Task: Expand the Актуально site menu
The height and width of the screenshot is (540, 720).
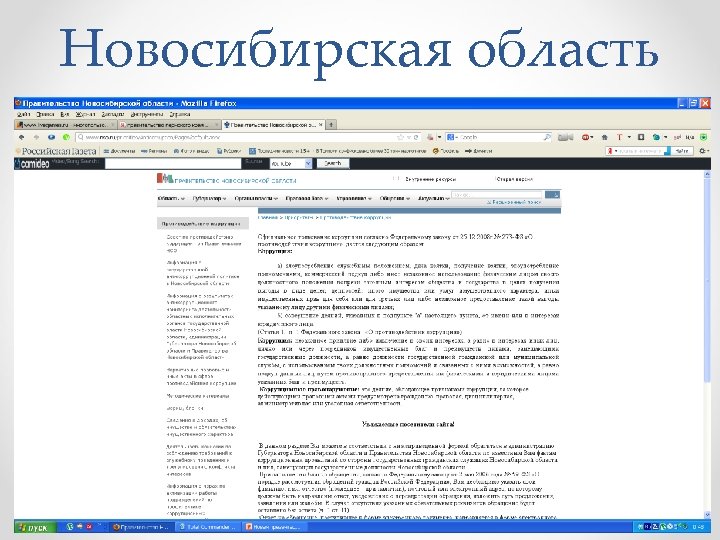Action: tap(433, 198)
